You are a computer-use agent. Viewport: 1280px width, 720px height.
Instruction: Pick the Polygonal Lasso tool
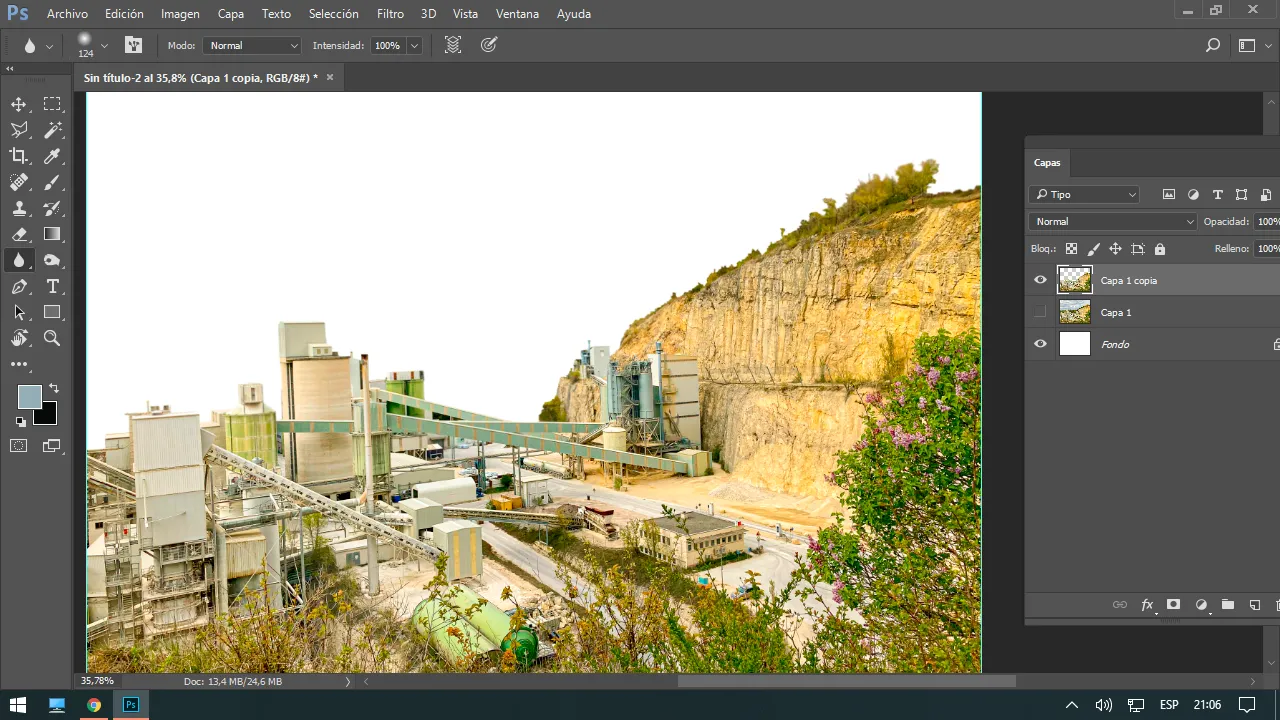pyautogui.click(x=19, y=130)
